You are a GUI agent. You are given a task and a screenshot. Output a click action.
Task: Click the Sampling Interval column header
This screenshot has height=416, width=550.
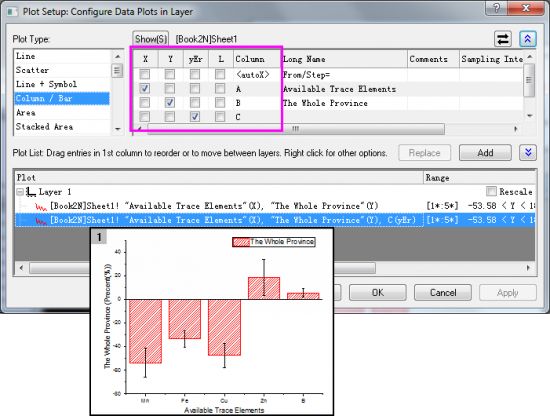click(x=492, y=59)
